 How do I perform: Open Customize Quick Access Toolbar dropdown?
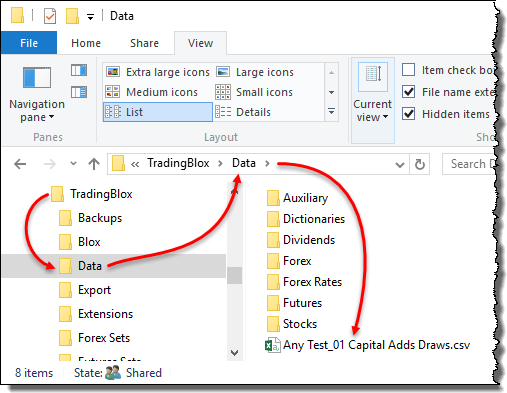pyautogui.click(x=90, y=17)
